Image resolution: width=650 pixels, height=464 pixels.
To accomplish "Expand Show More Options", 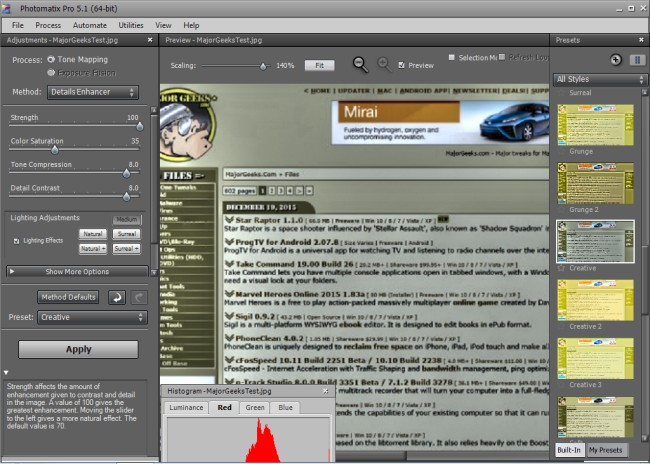I will (77, 272).
